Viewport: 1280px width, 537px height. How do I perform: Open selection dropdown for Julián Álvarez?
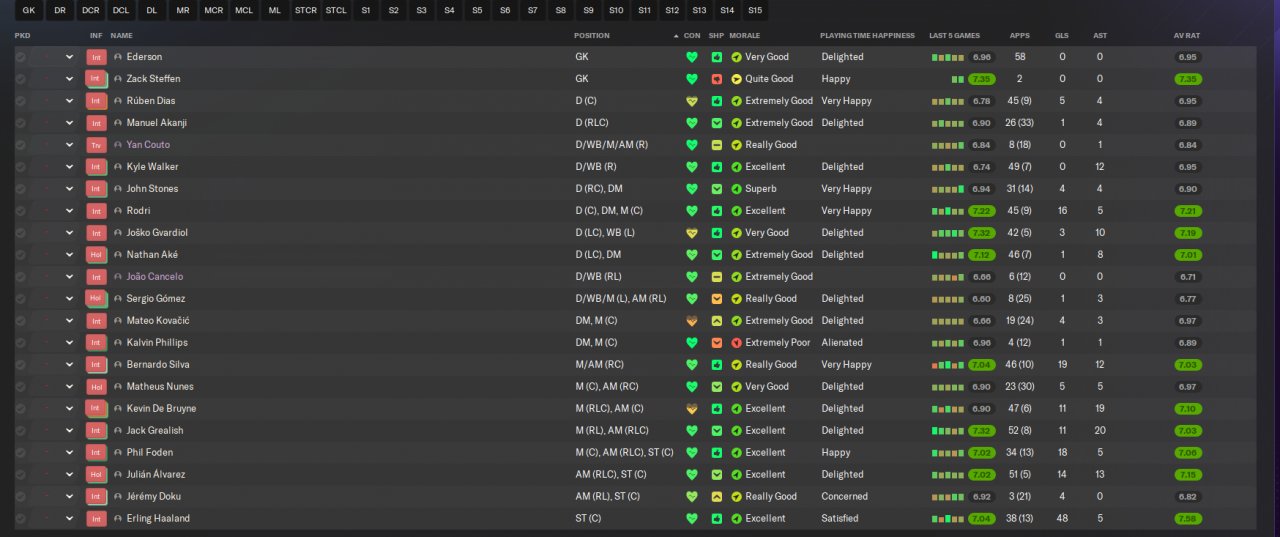[x=69, y=475]
